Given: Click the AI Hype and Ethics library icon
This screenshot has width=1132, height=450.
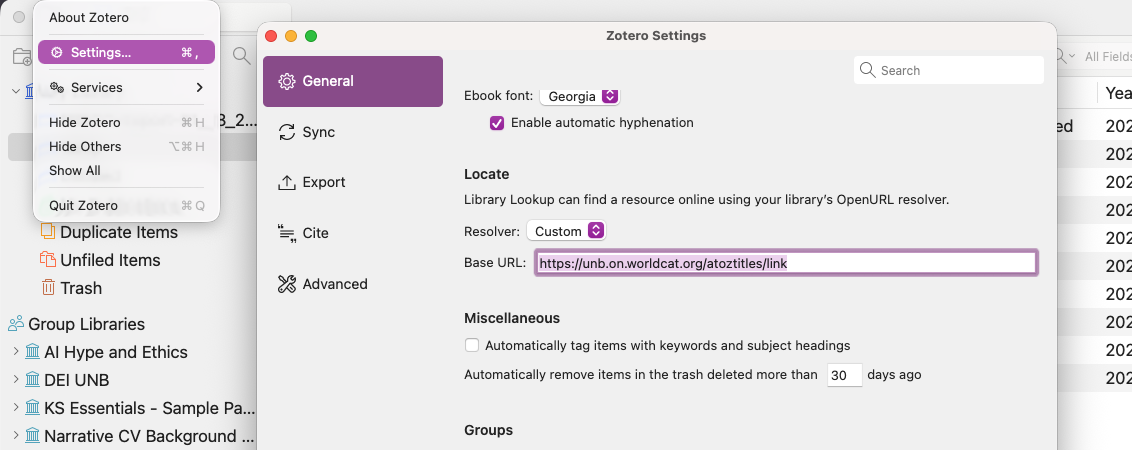Looking at the screenshot, I should [32, 352].
